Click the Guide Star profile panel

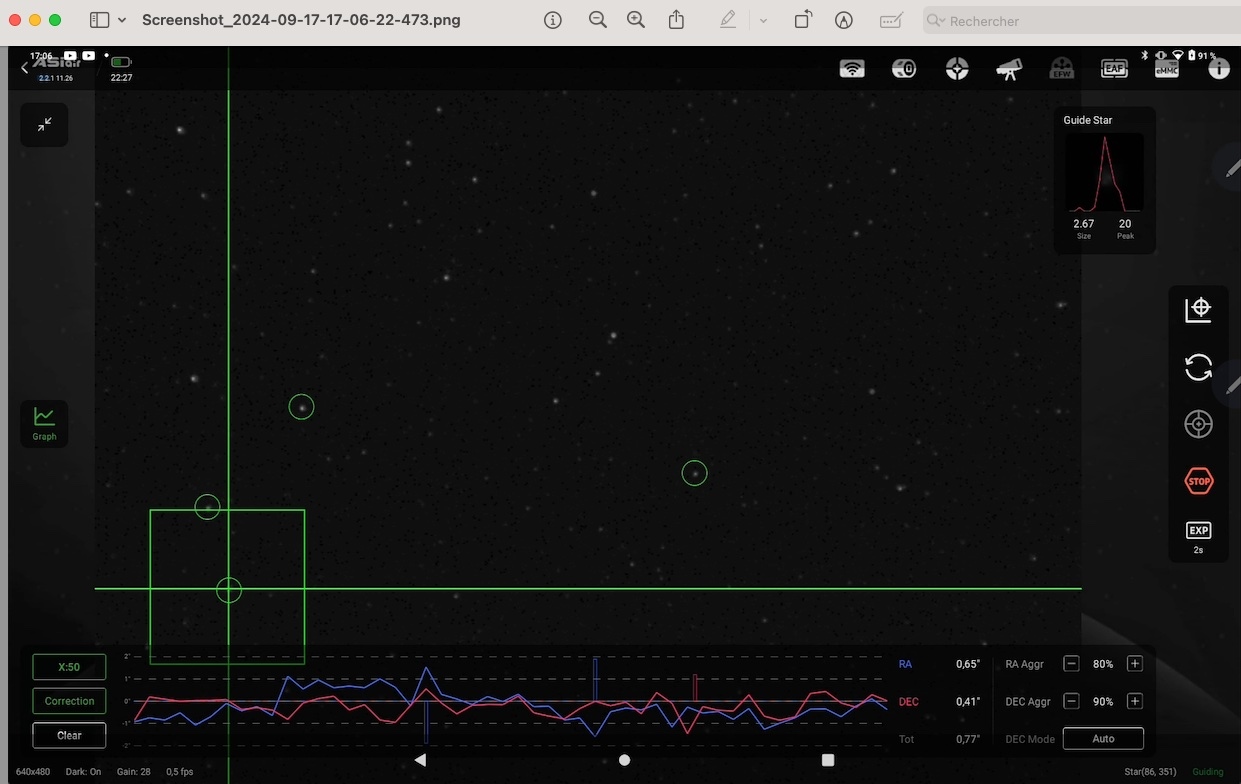(1104, 180)
